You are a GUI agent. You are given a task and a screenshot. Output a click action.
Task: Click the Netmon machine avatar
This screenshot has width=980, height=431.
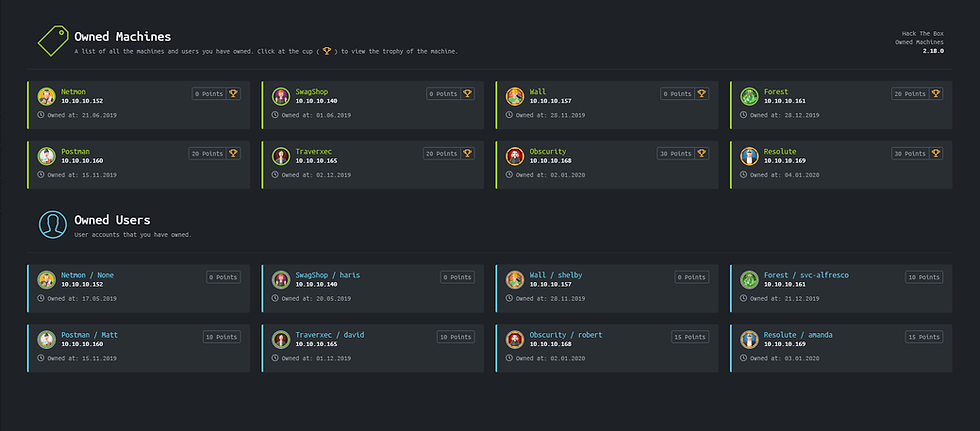tap(46, 97)
